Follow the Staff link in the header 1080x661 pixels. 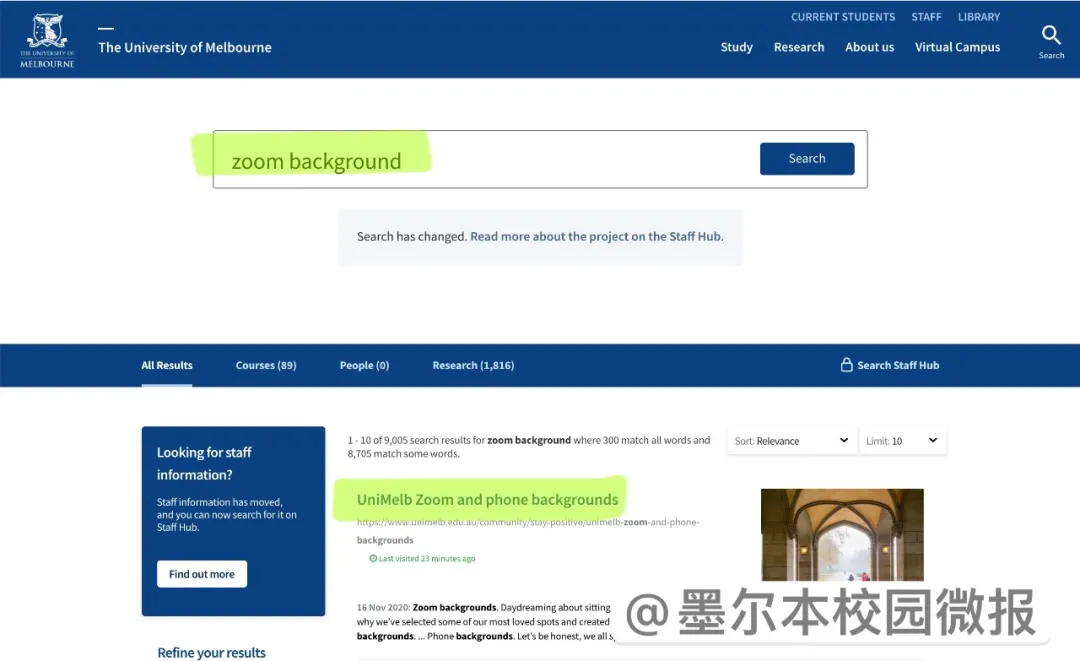click(926, 17)
